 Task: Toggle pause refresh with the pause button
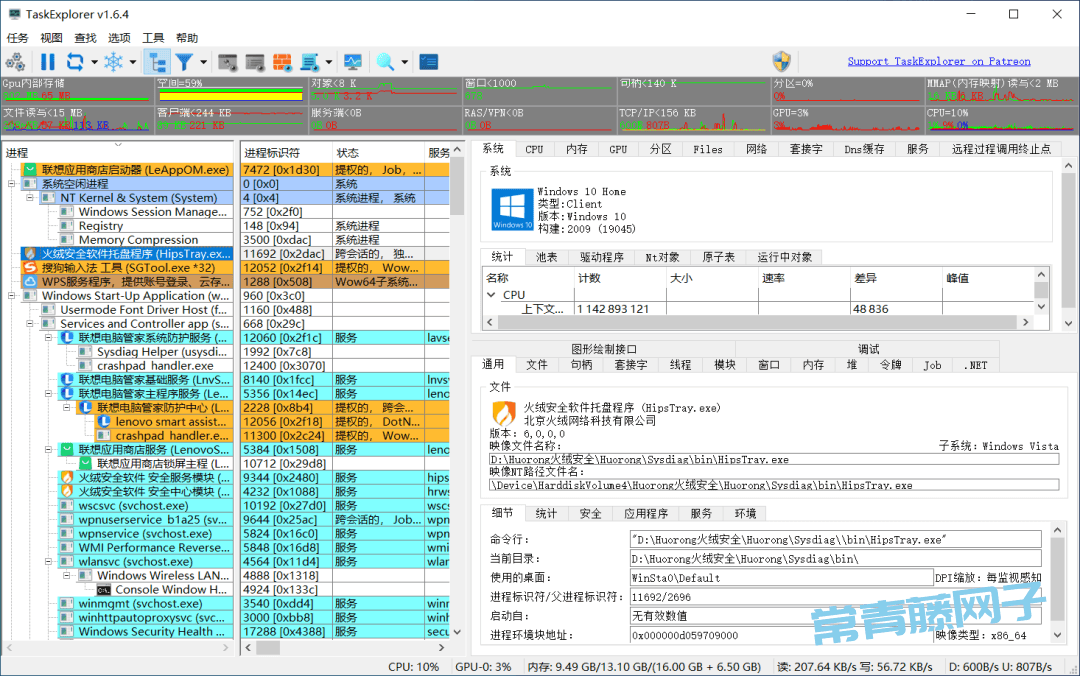coord(48,62)
